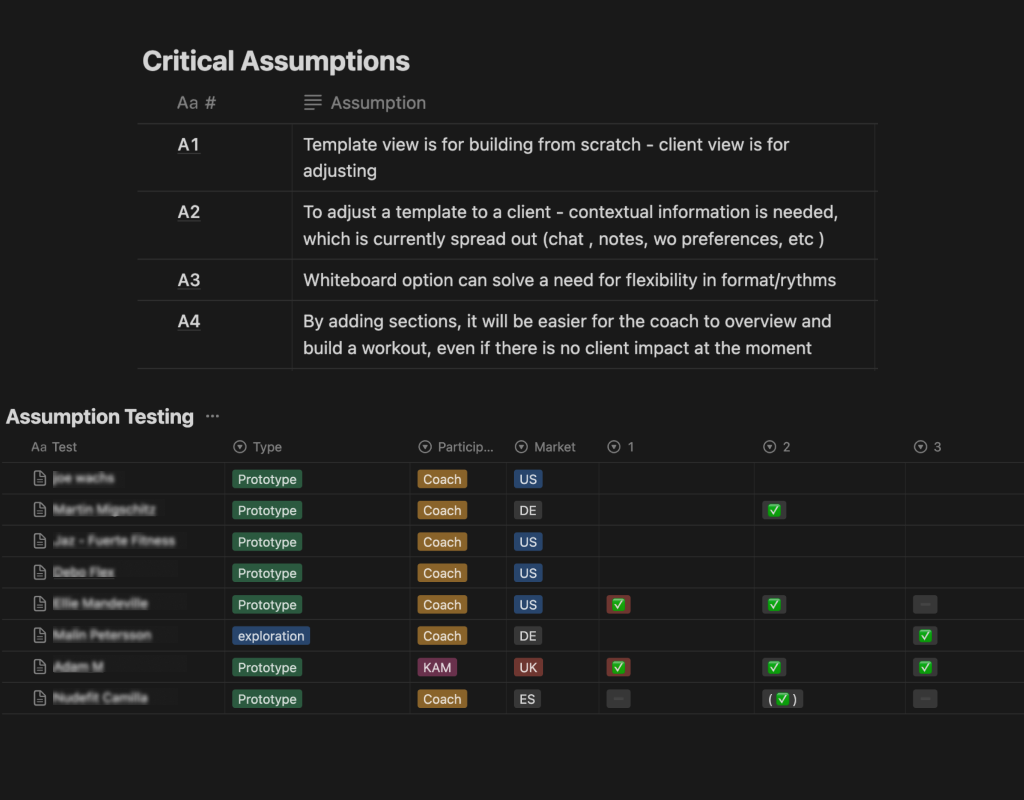Open the UK market tag selector
This screenshot has height=800, width=1024.
click(x=528, y=667)
